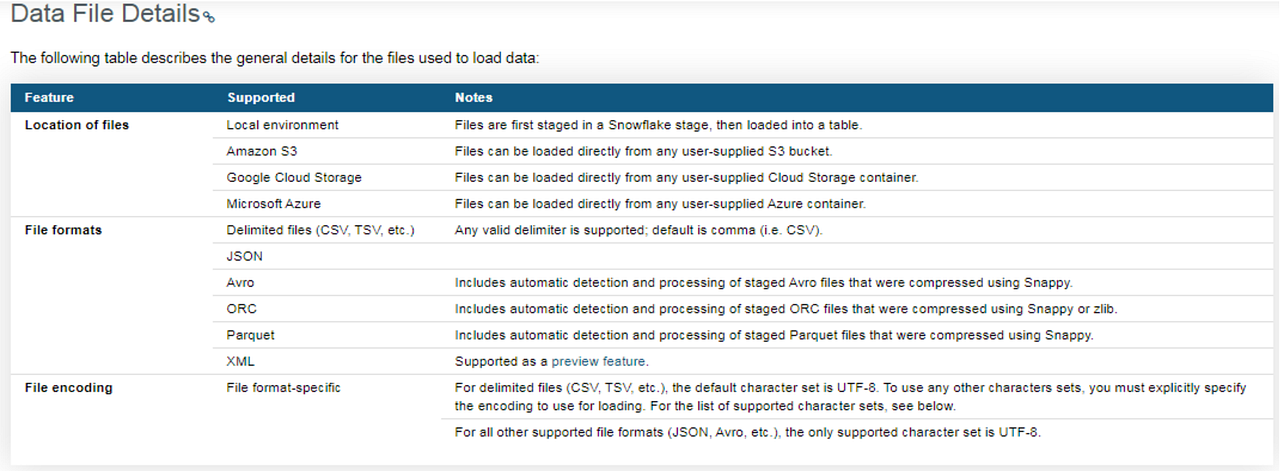Viewport: 1280px width, 471px height.
Task: Select the Feature column header
Action: click(49, 98)
